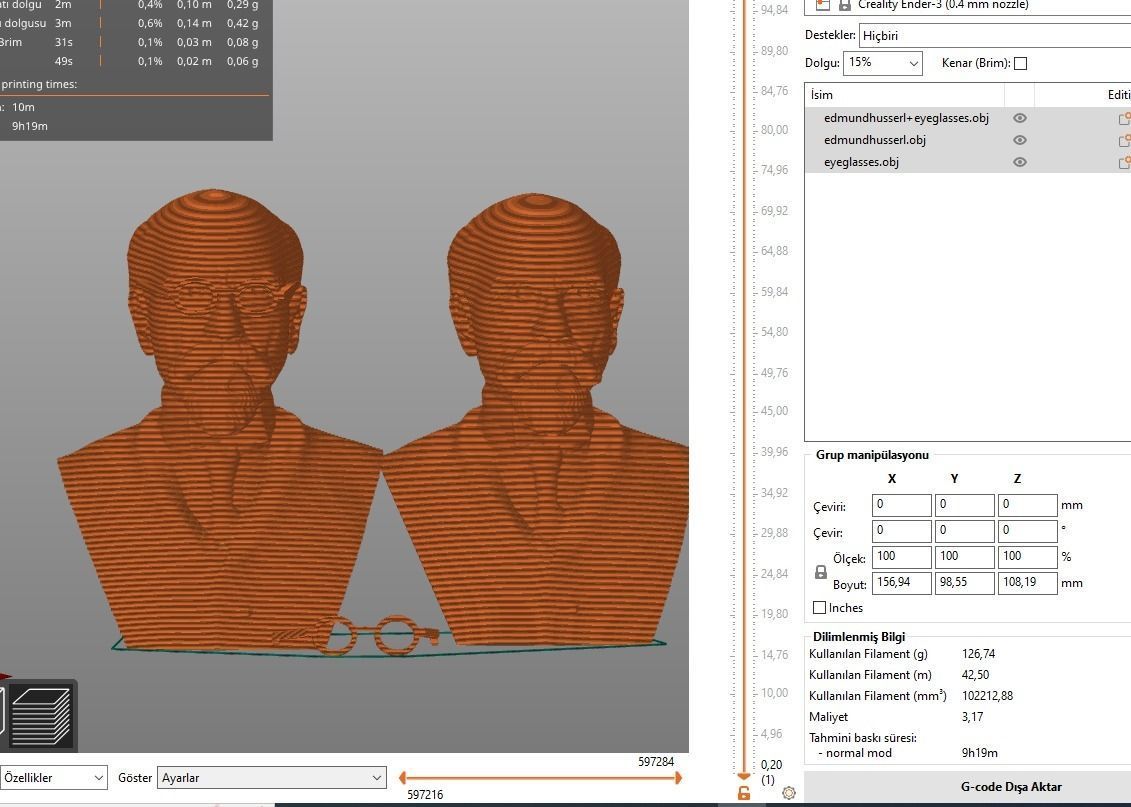Viewport: 1131px width, 807px height.
Task: Click the filament length value 42,50
Action: click(975, 675)
